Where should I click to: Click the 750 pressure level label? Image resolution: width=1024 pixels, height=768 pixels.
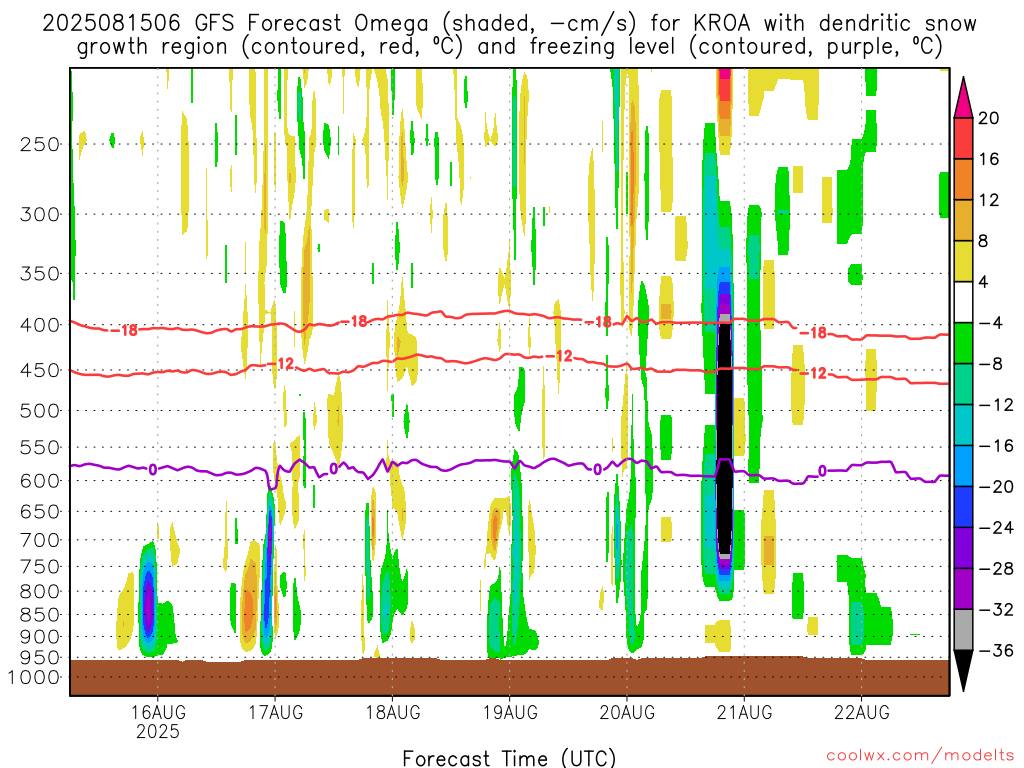coord(40,567)
